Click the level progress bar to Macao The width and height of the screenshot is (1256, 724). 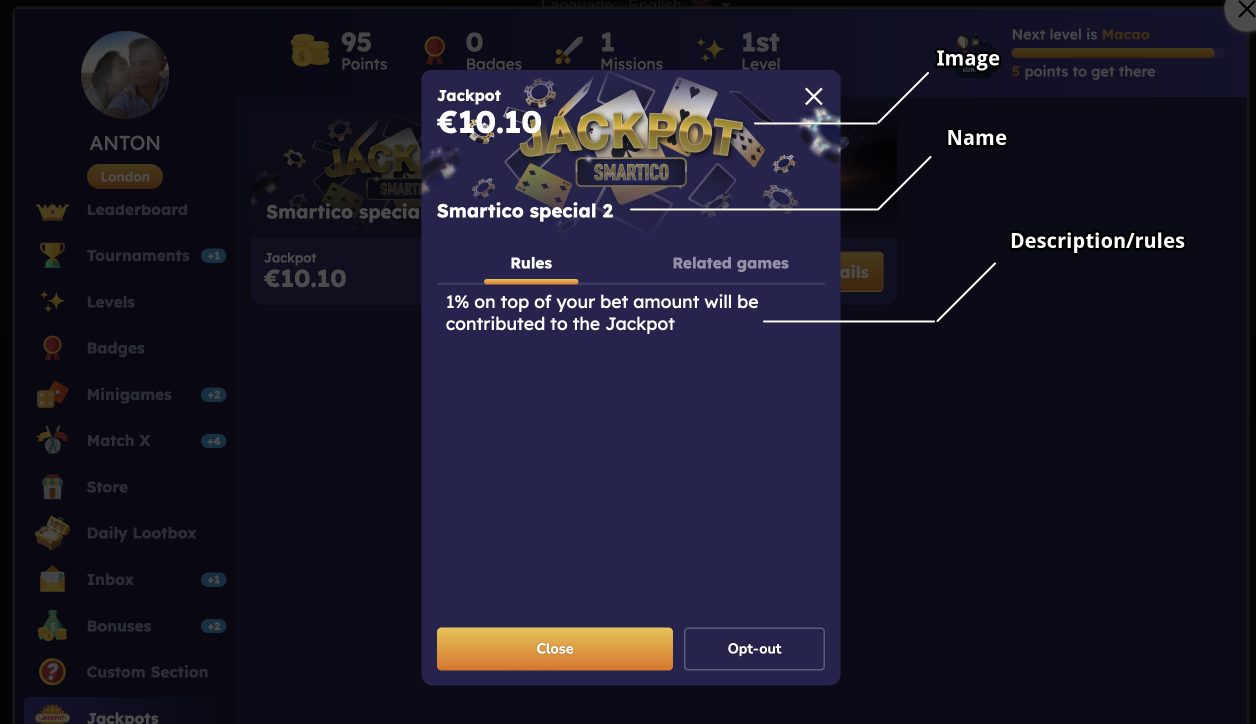click(x=1116, y=53)
